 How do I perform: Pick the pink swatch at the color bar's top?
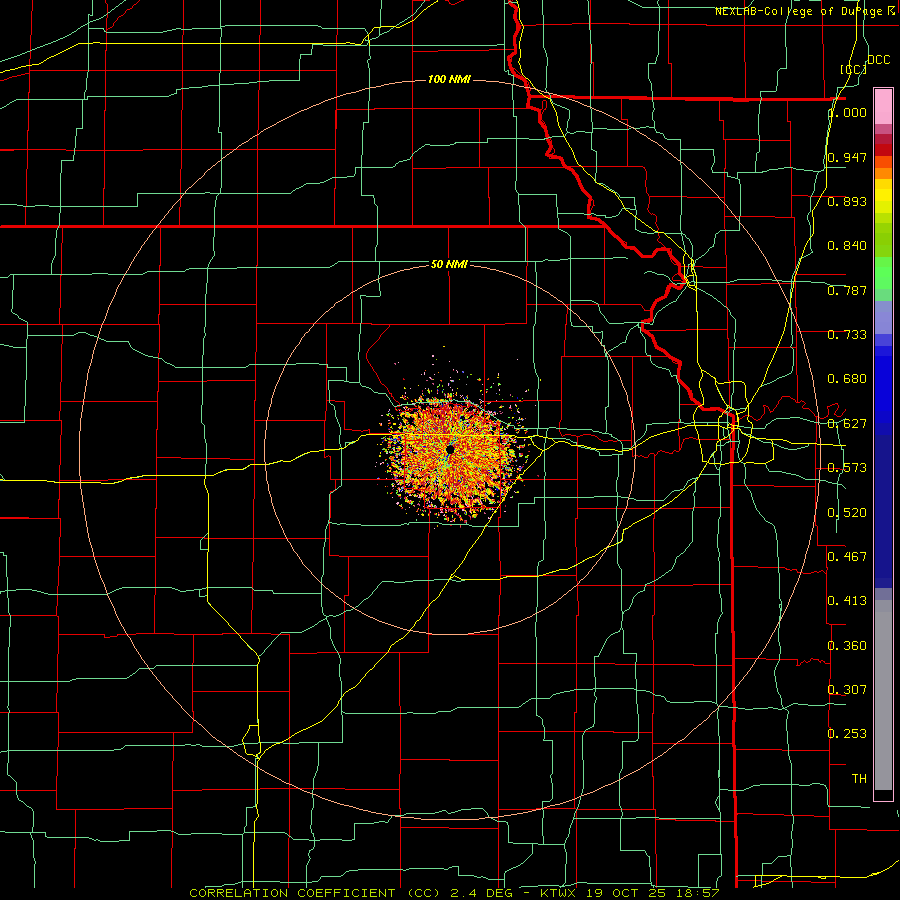coord(883,107)
